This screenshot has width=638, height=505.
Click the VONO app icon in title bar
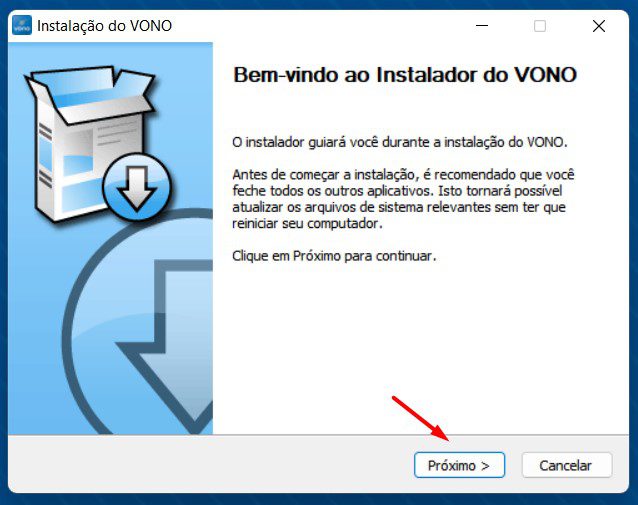click(x=22, y=26)
